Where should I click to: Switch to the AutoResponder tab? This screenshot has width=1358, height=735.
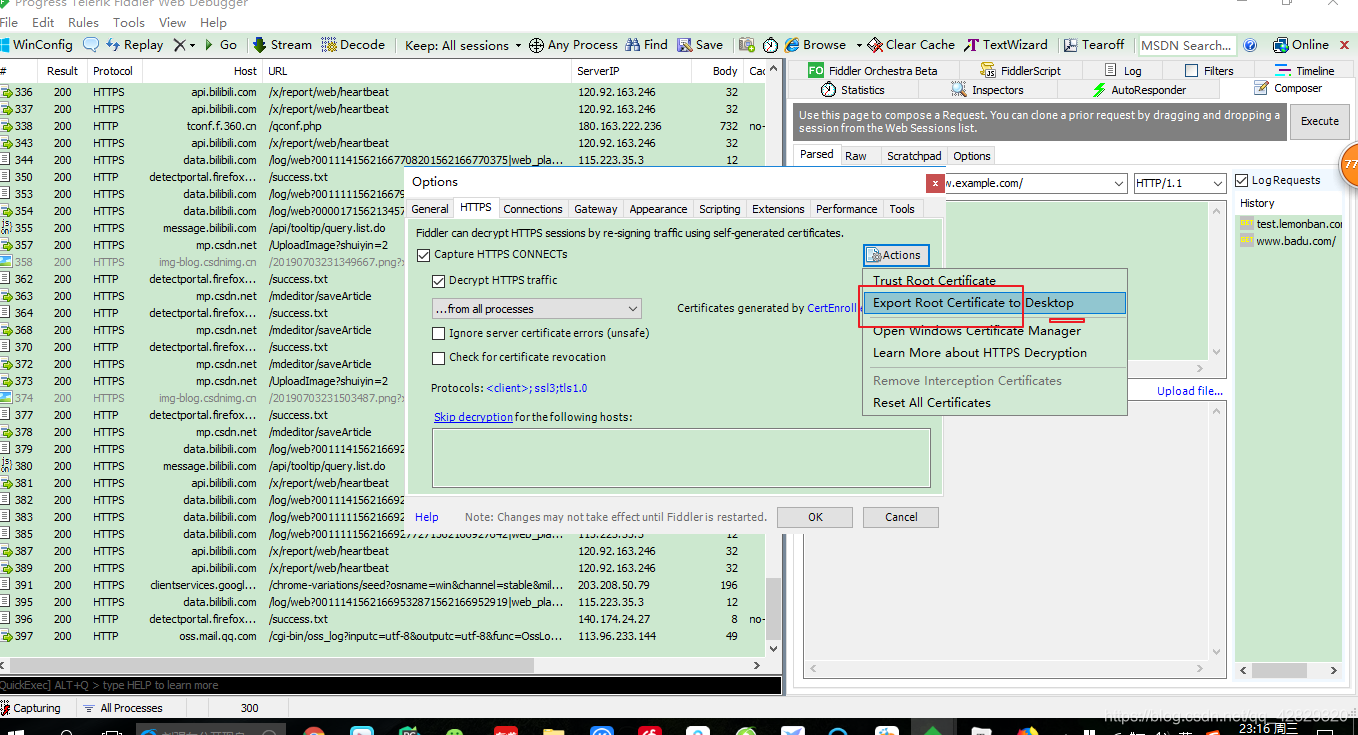click(1139, 90)
